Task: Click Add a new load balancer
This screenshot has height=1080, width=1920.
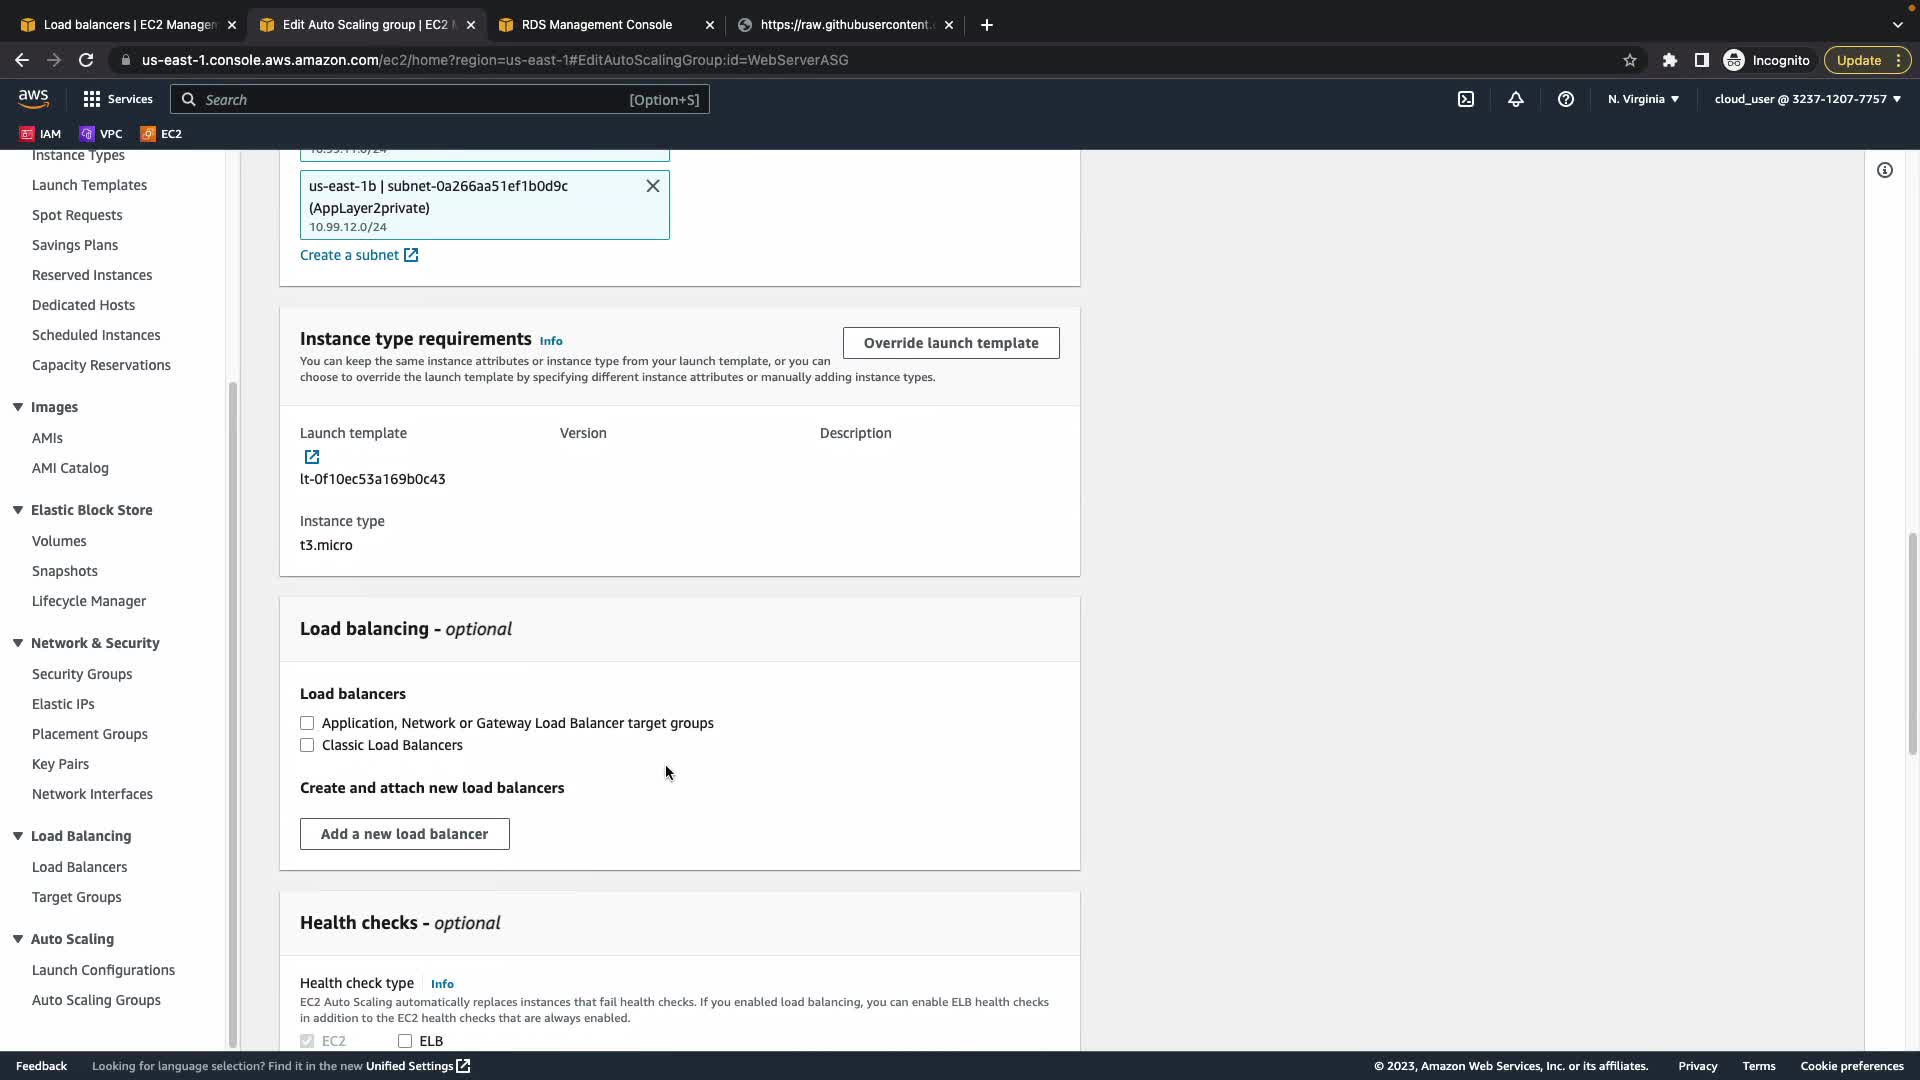Action: click(404, 834)
